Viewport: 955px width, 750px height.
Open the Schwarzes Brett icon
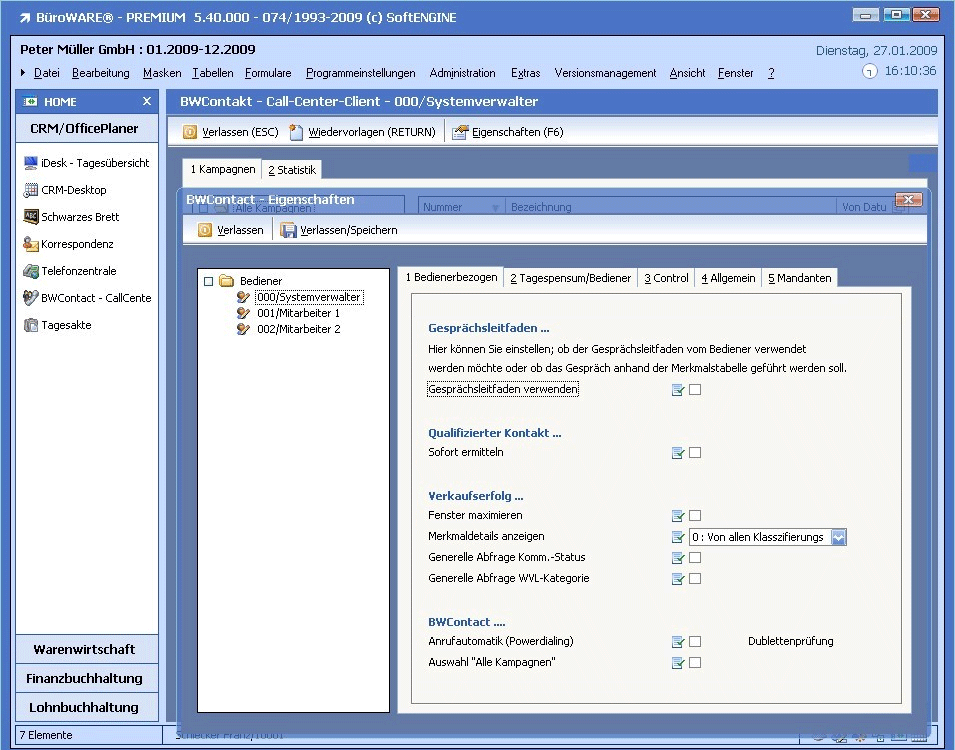pyautogui.click(x=30, y=217)
